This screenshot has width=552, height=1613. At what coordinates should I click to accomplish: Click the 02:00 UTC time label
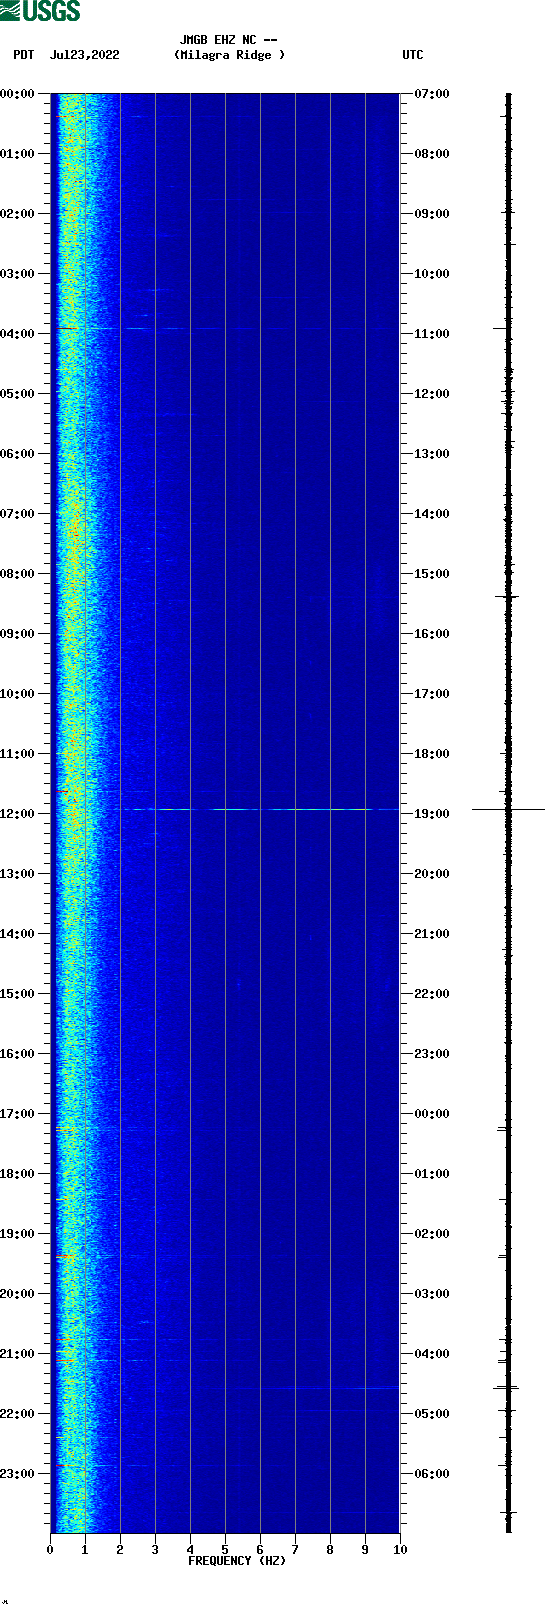click(x=431, y=1234)
